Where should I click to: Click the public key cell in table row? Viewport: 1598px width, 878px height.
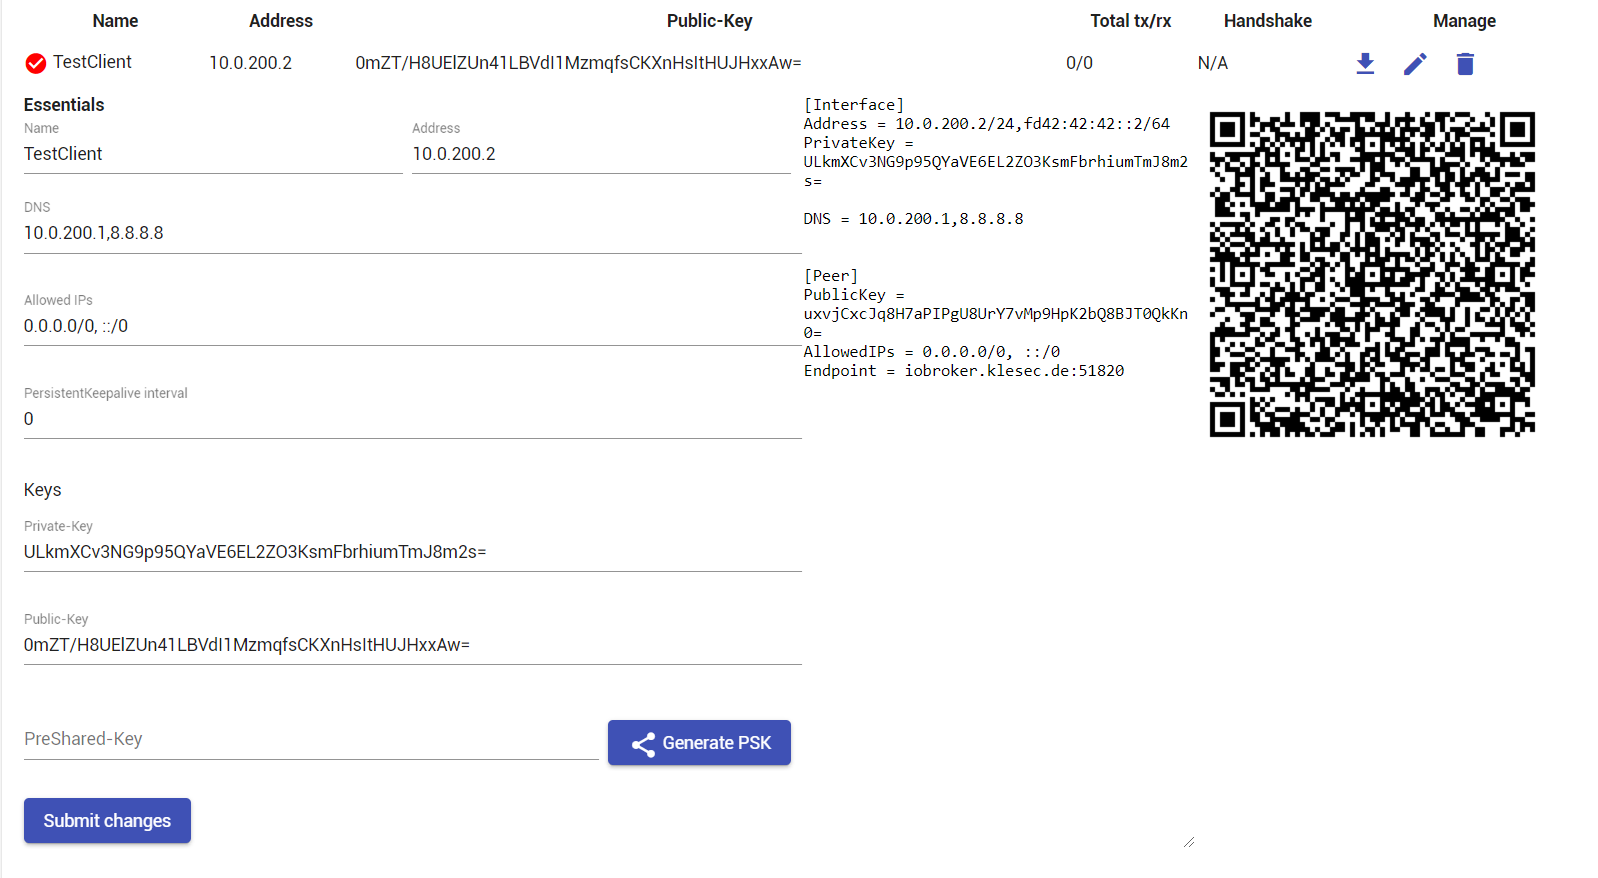(x=578, y=63)
